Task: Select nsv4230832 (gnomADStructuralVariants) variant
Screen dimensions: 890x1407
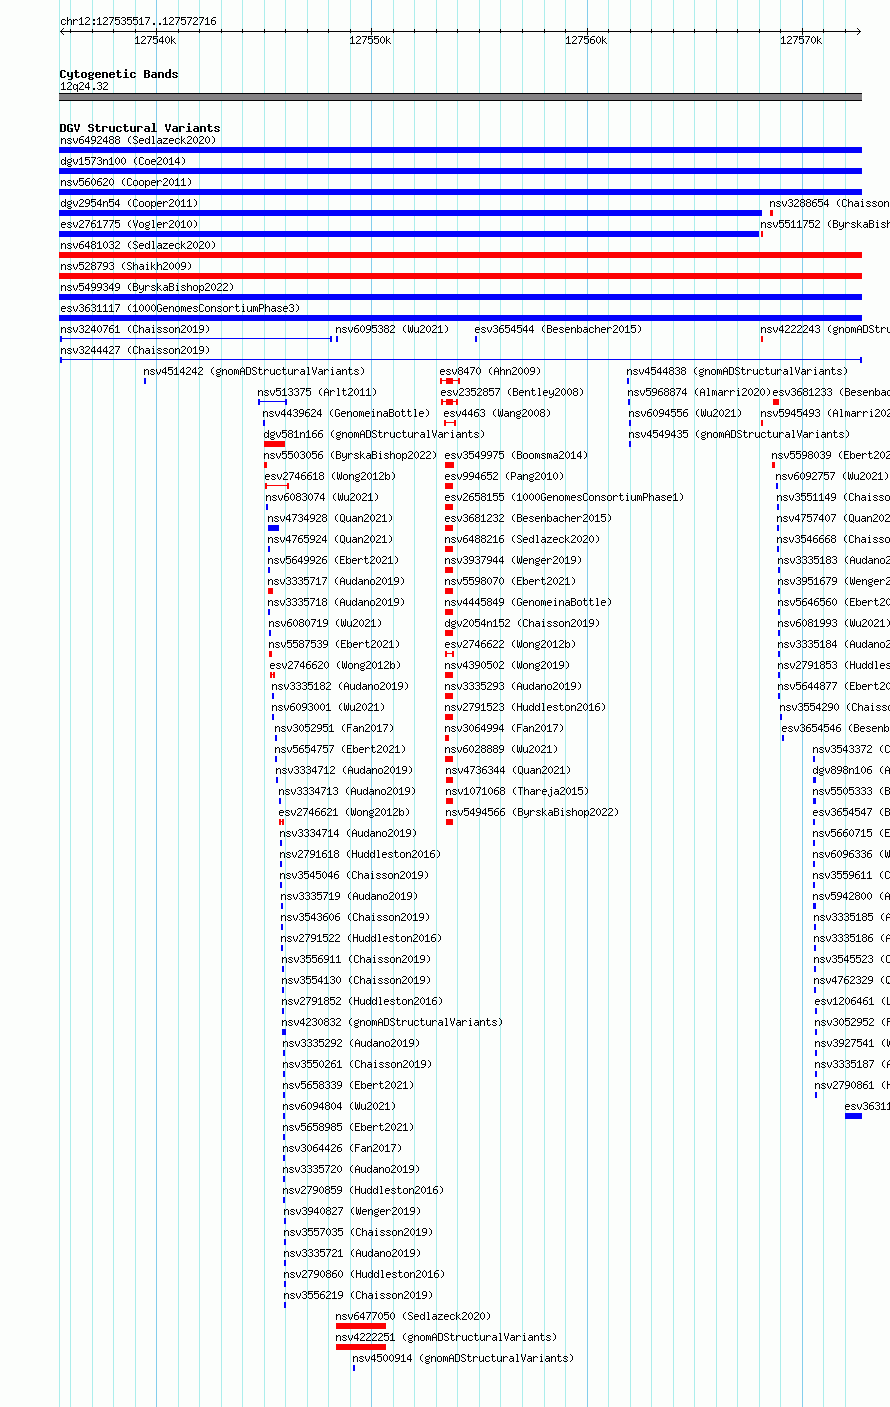Action: 392,1023
